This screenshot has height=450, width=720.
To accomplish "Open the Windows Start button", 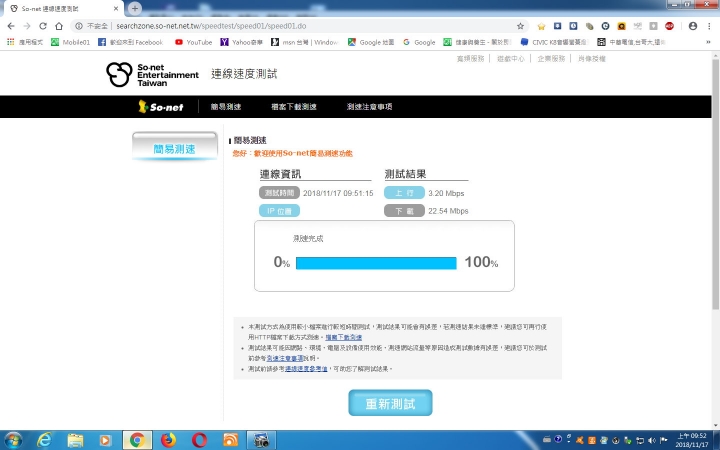I will click(x=12, y=440).
